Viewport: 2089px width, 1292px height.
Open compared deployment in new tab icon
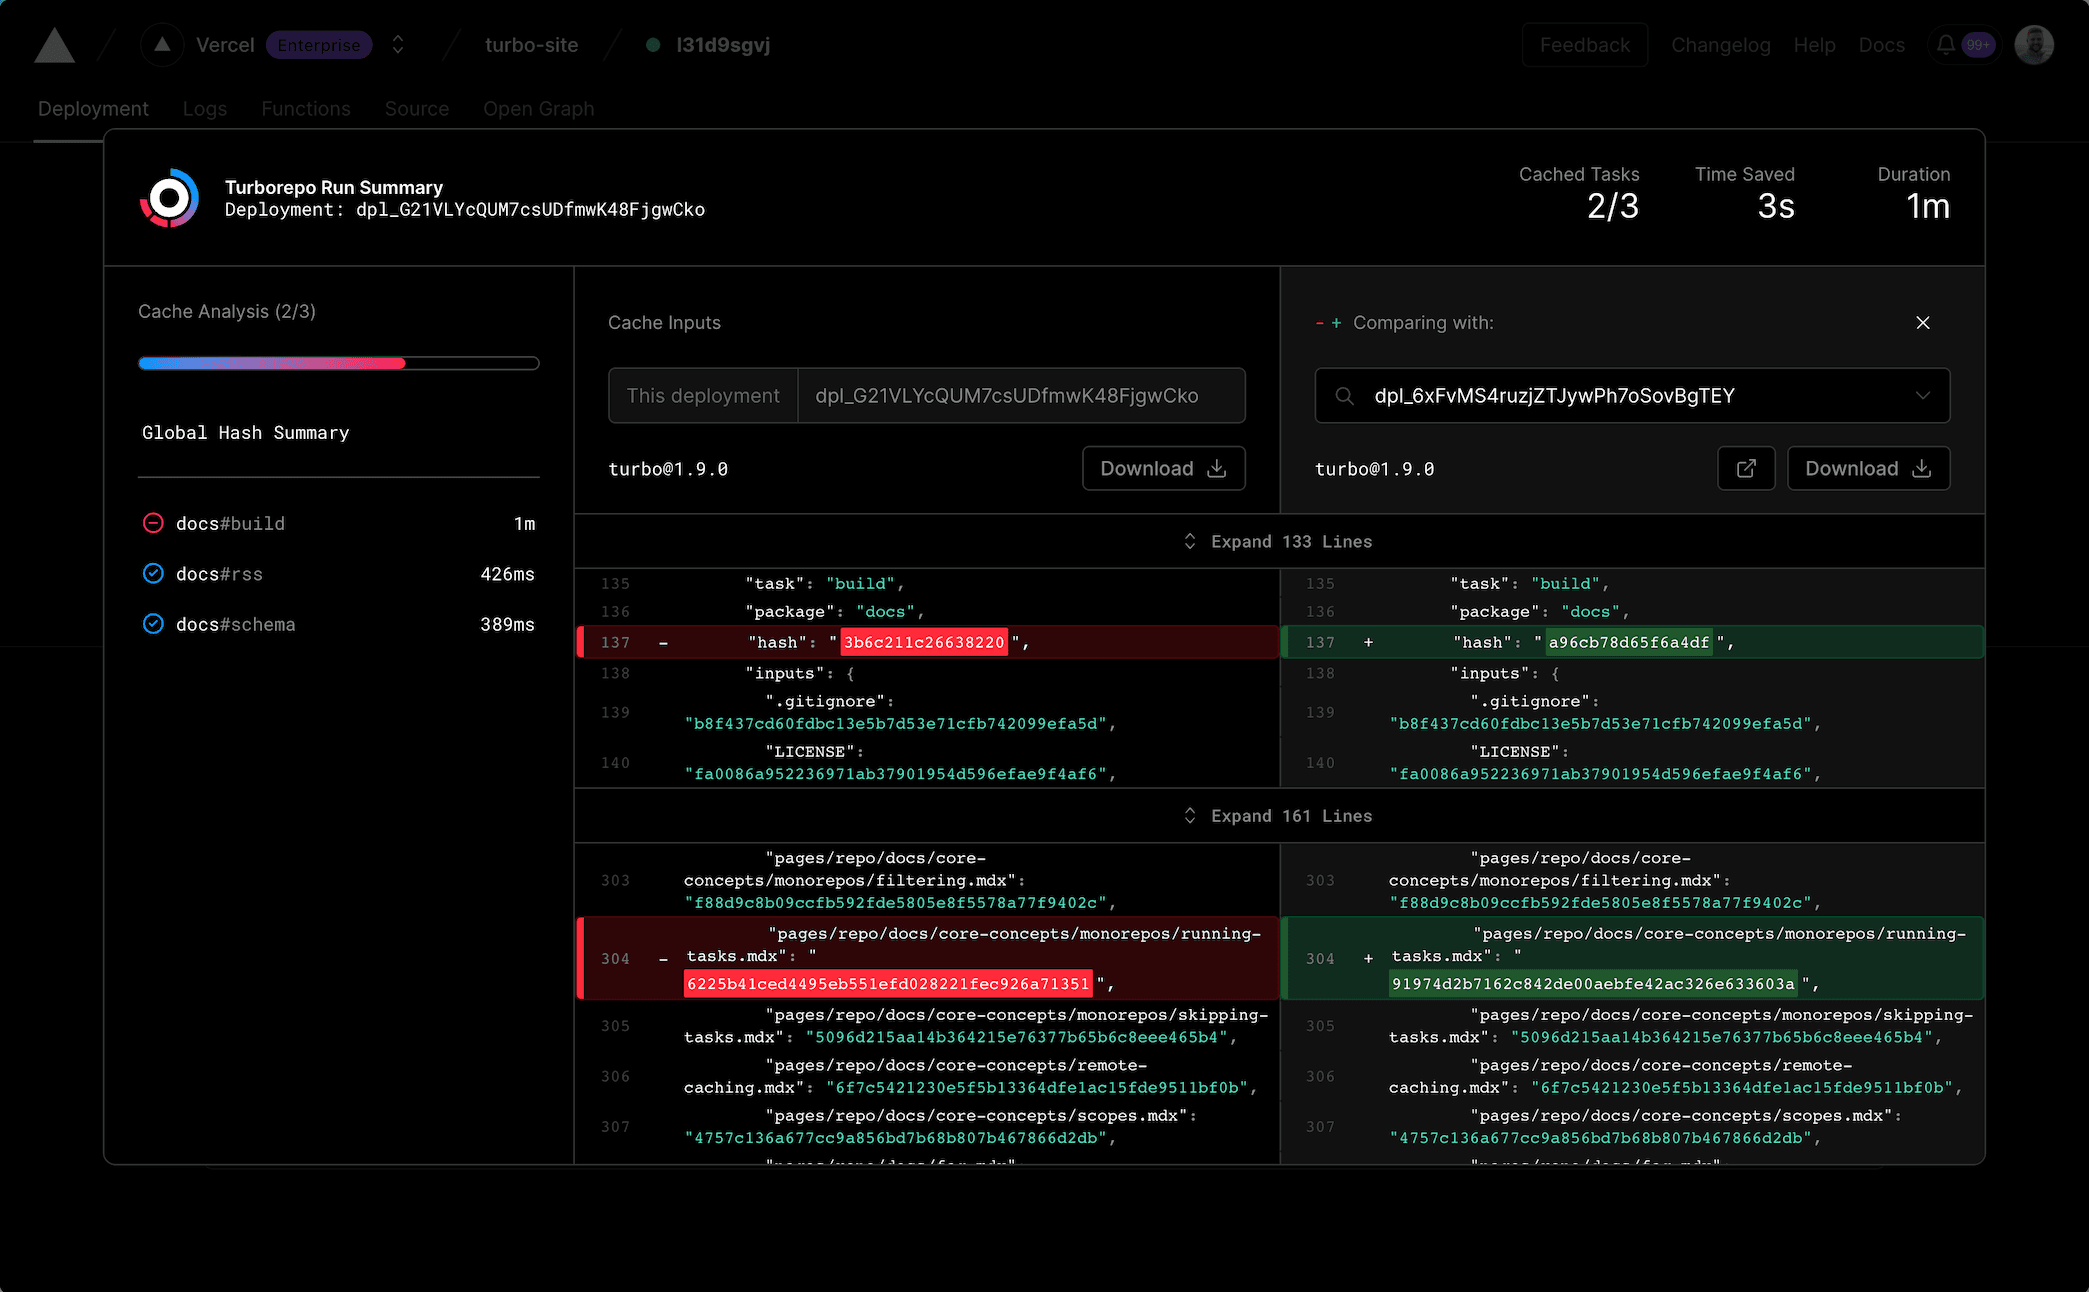click(x=1745, y=468)
